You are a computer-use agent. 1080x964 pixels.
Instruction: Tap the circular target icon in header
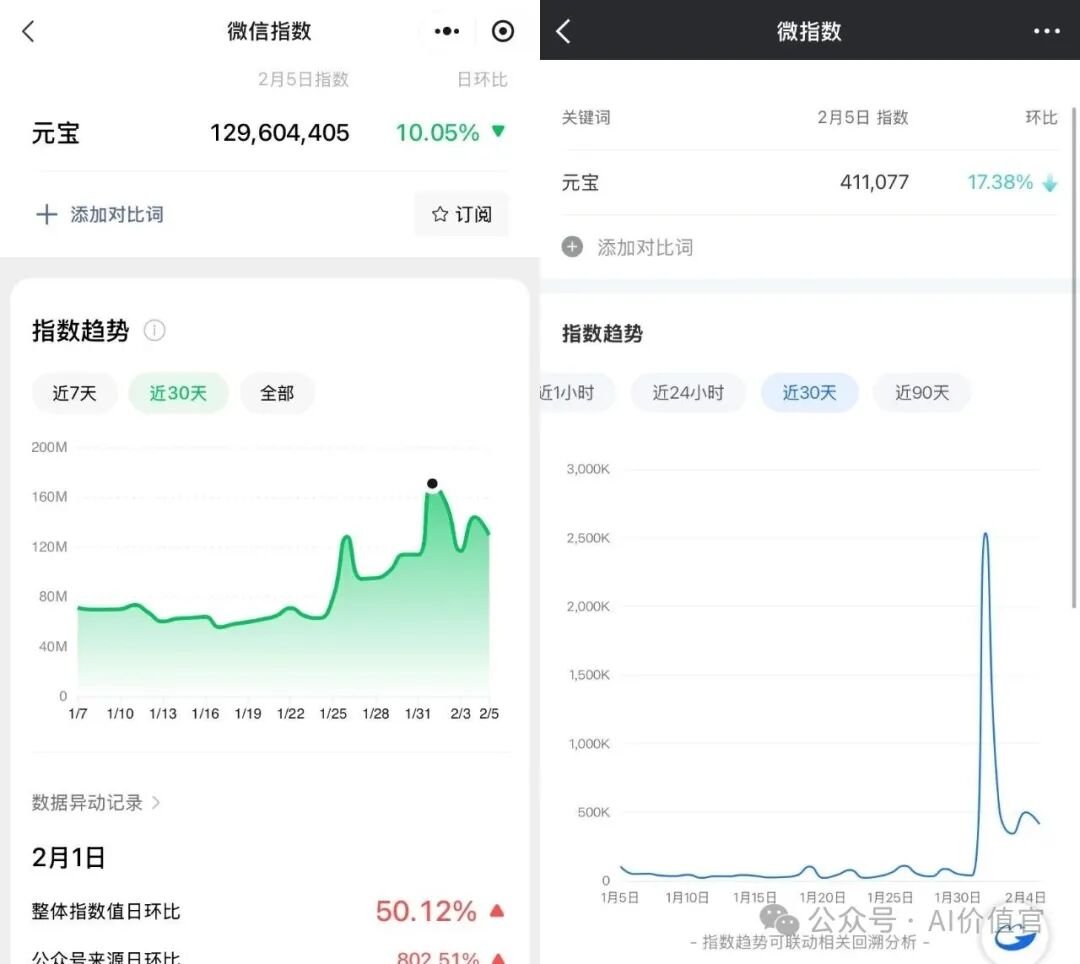click(503, 31)
